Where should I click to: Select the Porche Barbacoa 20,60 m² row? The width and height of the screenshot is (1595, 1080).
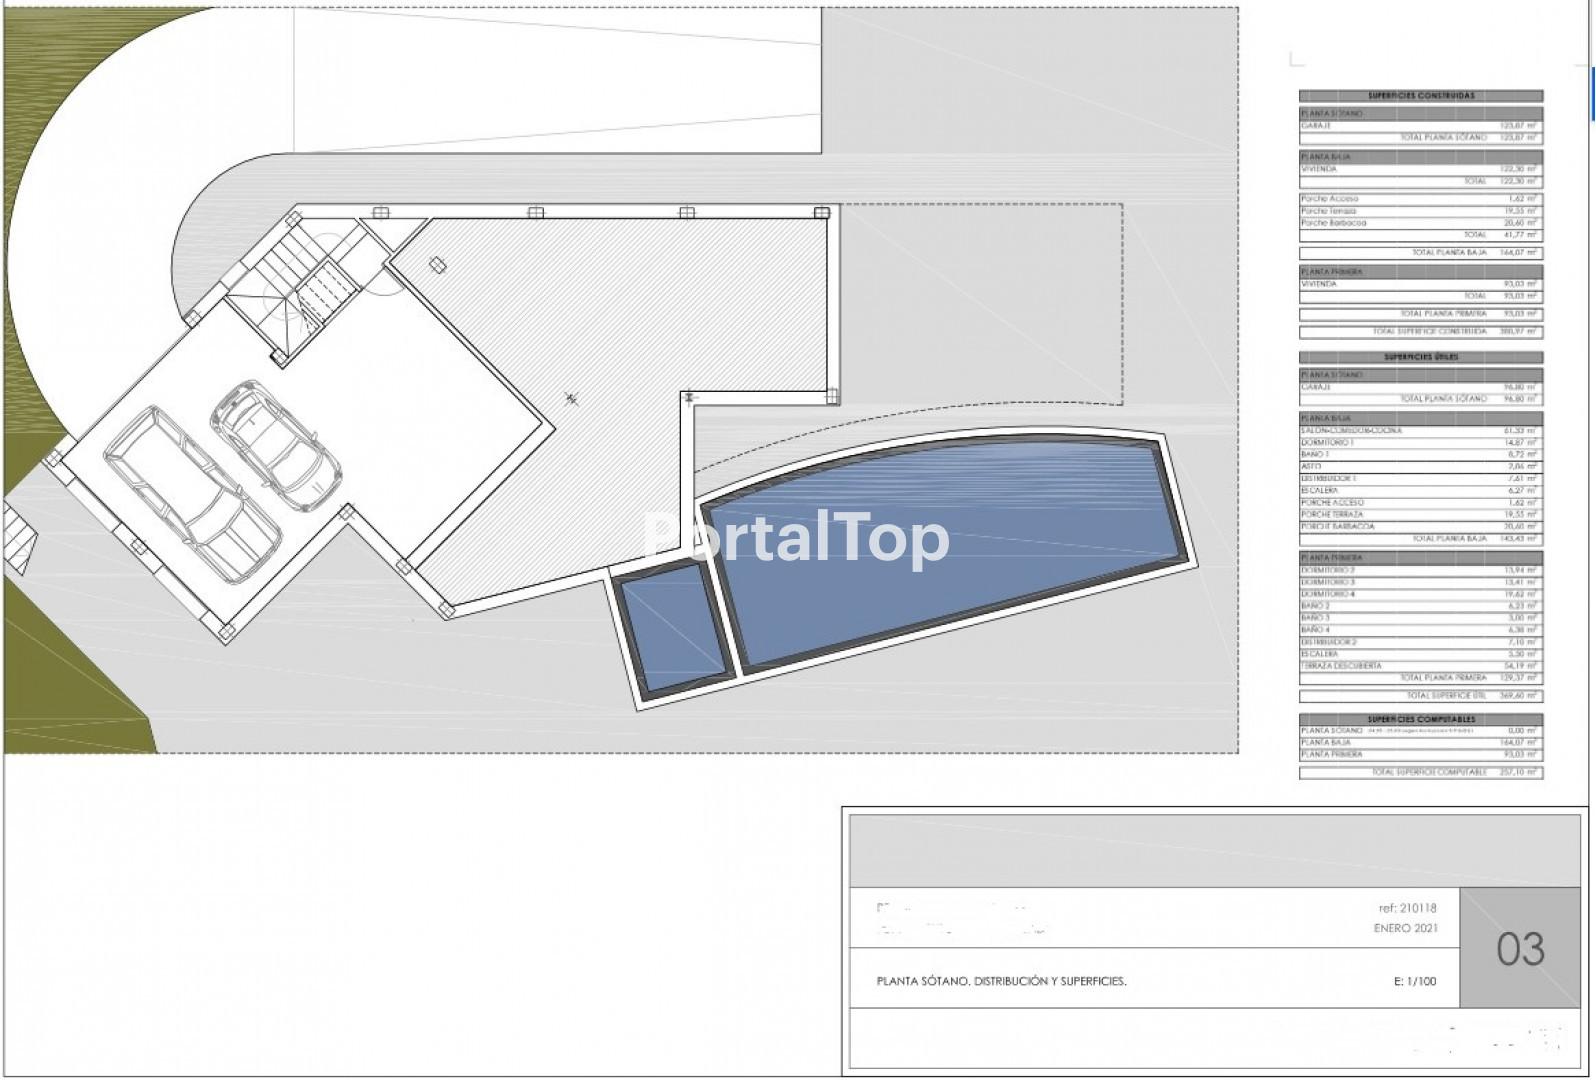point(1420,223)
